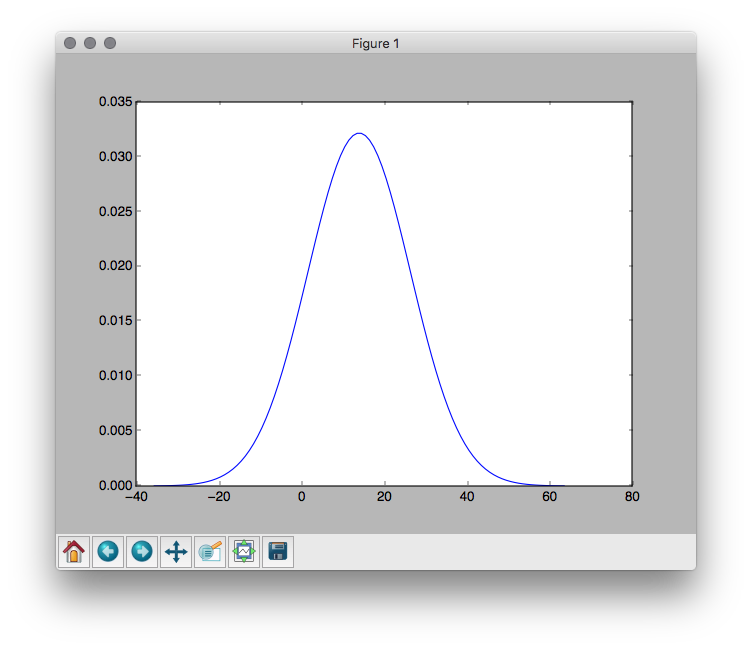This screenshot has height=650, width=752.
Task: Click the x-axis label −20
Action: (219, 496)
